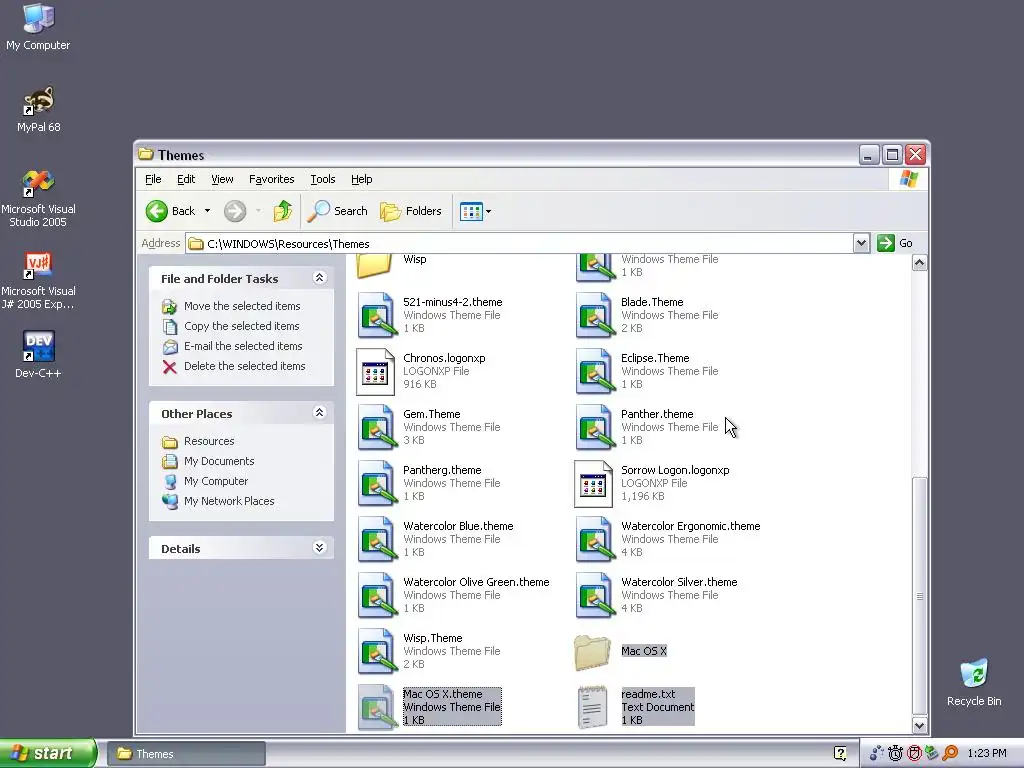This screenshot has width=1024, height=768.
Task: Select the Wisp folder icon
Action: click(374, 265)
